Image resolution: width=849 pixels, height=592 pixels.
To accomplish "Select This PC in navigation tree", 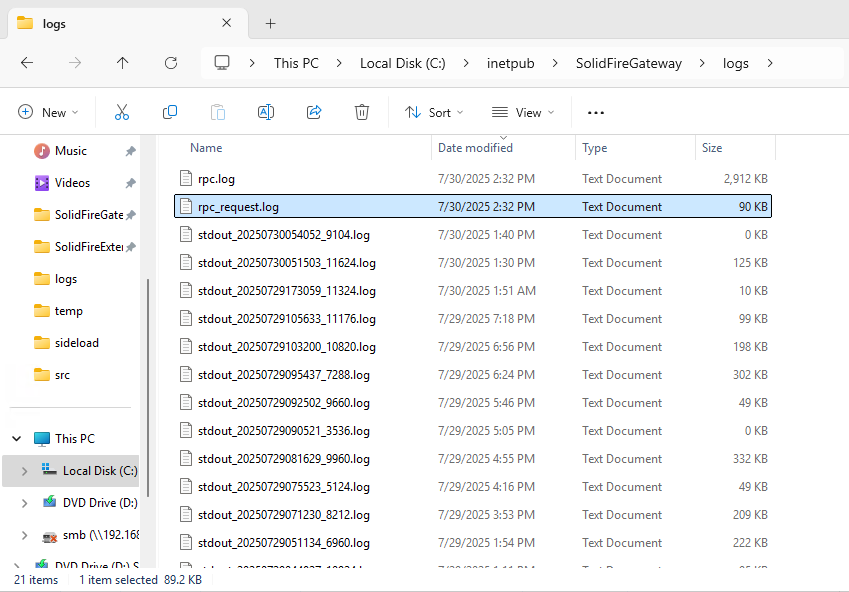I will tap(75, 438).
